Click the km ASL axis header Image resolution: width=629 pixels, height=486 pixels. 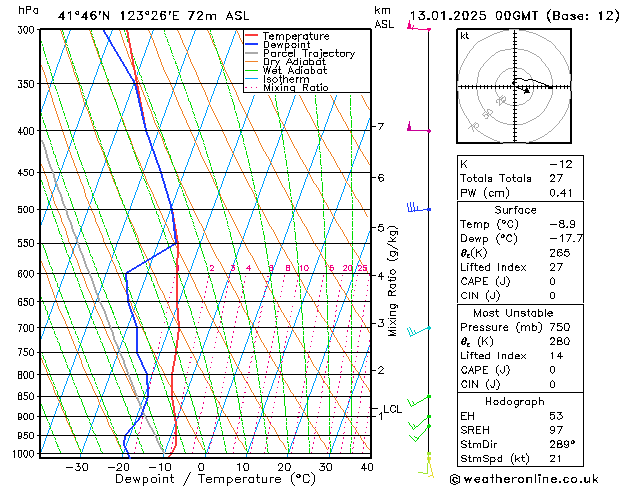point(384,17)
